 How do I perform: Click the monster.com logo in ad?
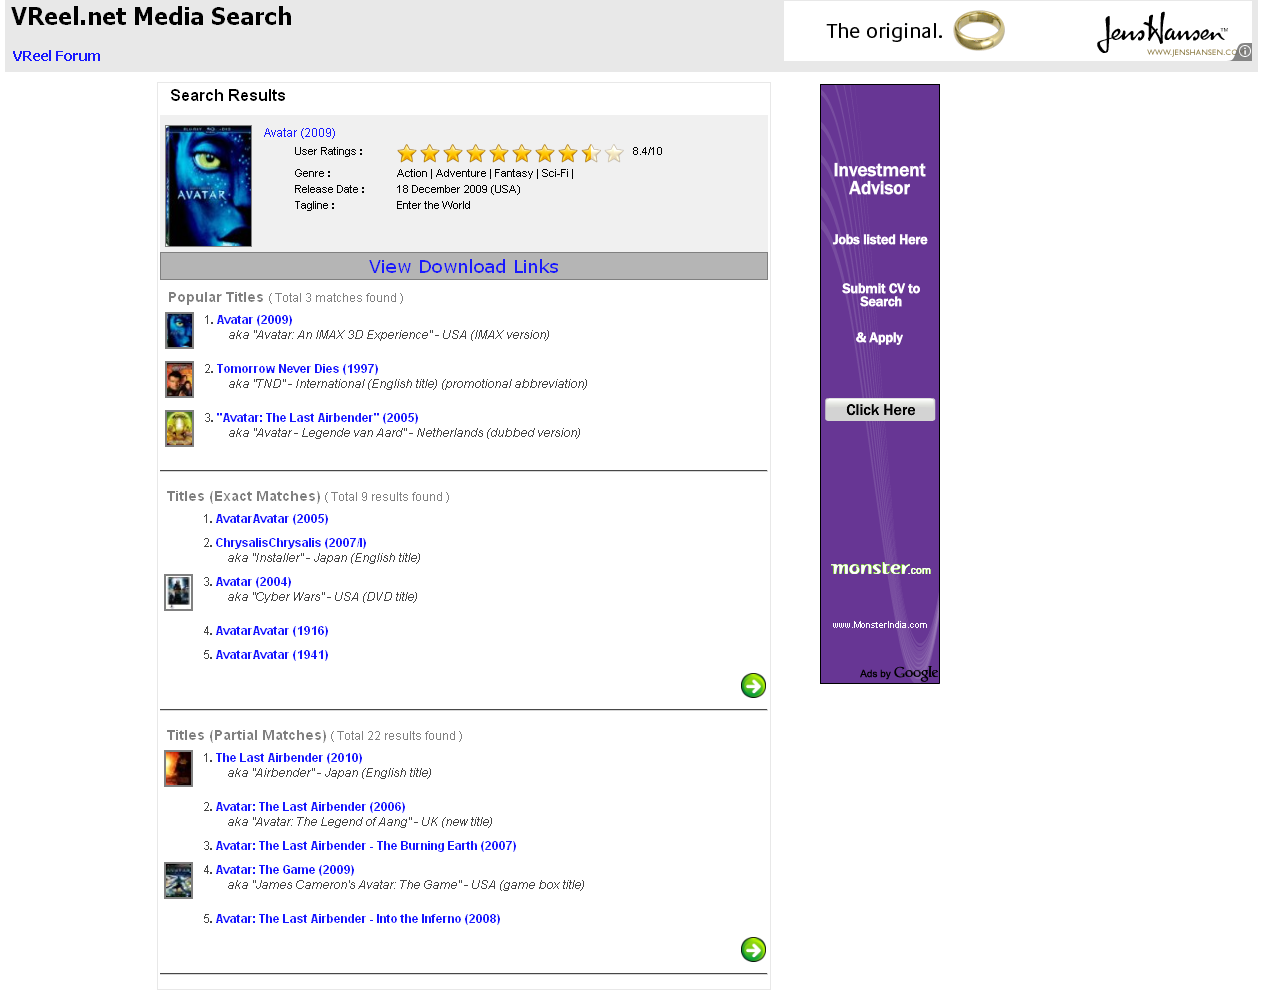(880, 568)
